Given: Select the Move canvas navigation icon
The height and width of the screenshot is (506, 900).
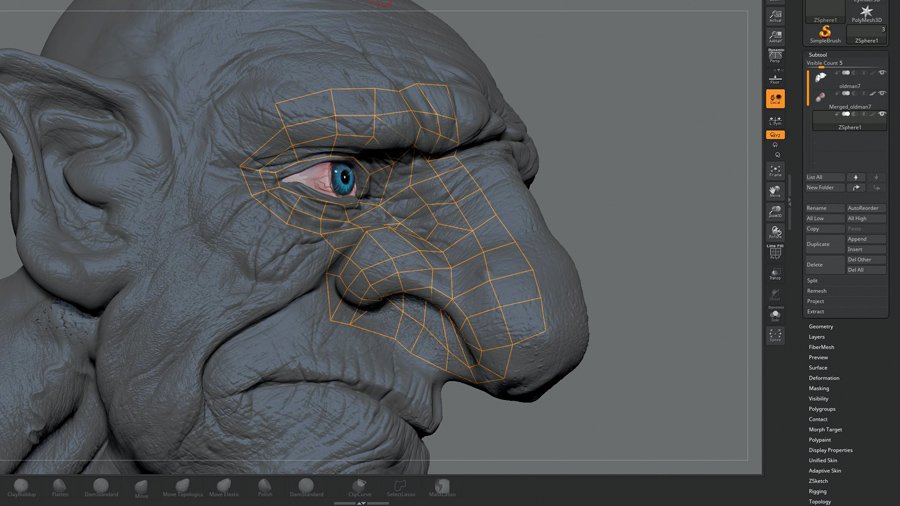Looking at the screenshot, I should coord(775,191).
